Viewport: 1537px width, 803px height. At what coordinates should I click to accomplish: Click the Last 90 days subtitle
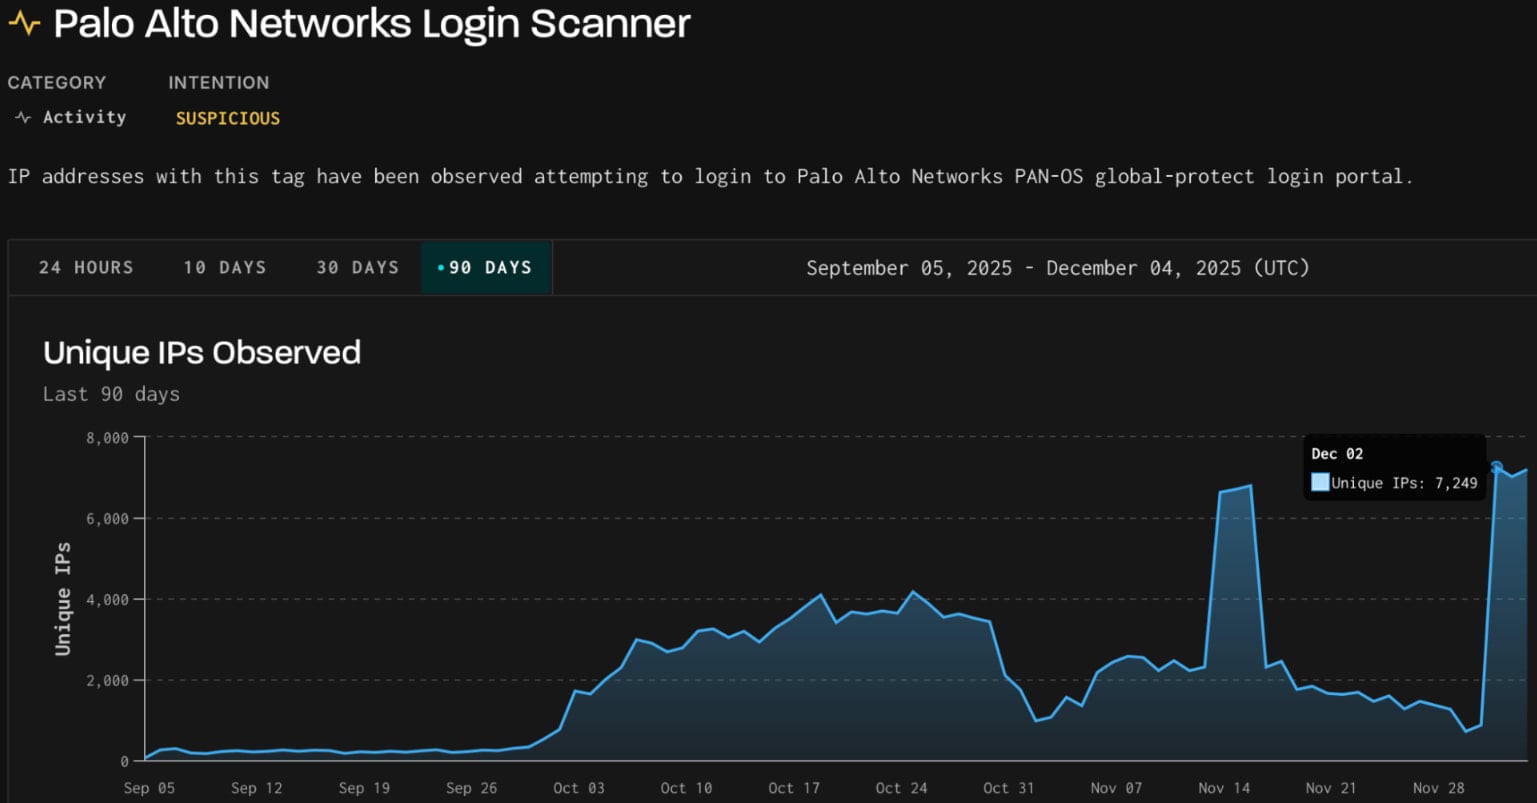111,394
